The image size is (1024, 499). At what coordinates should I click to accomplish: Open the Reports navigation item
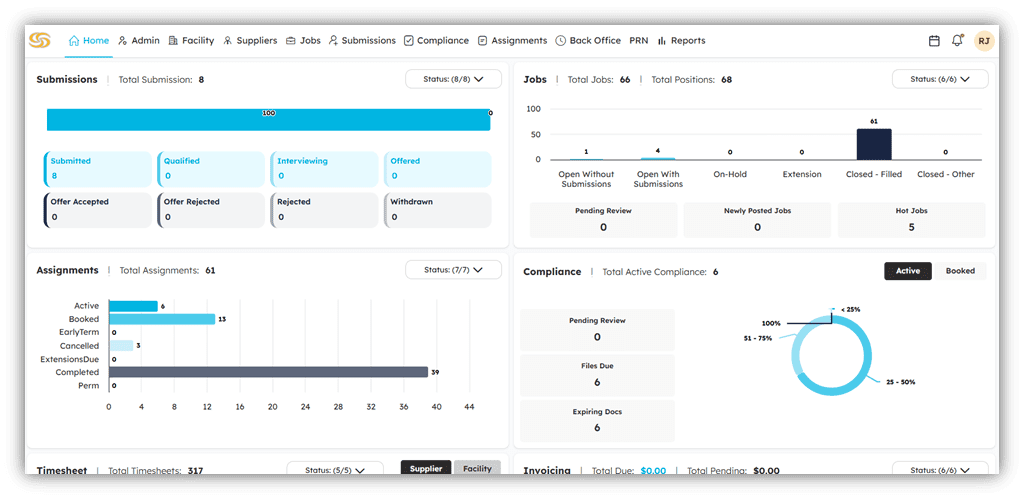tap(681, 41)
